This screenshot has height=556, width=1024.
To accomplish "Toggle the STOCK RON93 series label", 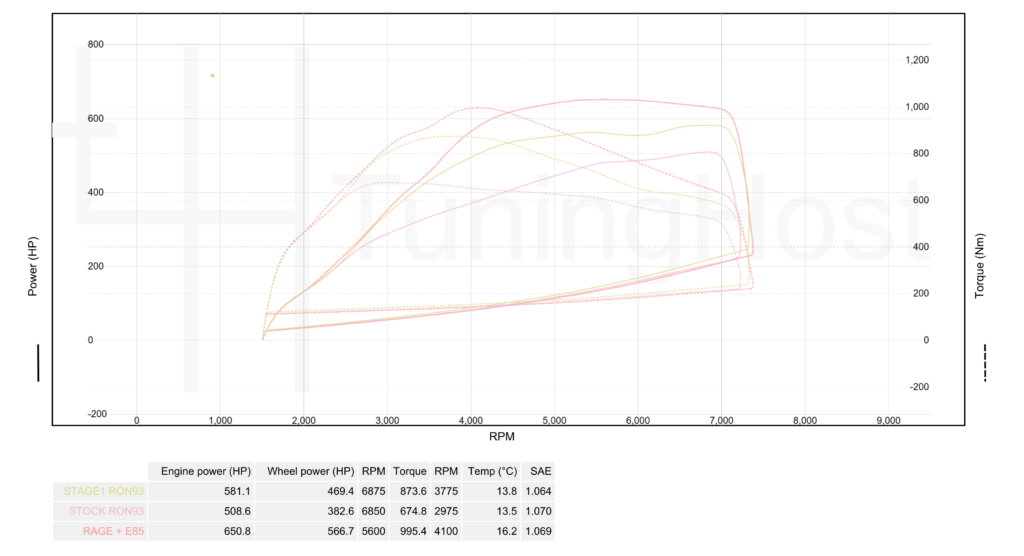I will click(x=105, y=510).
